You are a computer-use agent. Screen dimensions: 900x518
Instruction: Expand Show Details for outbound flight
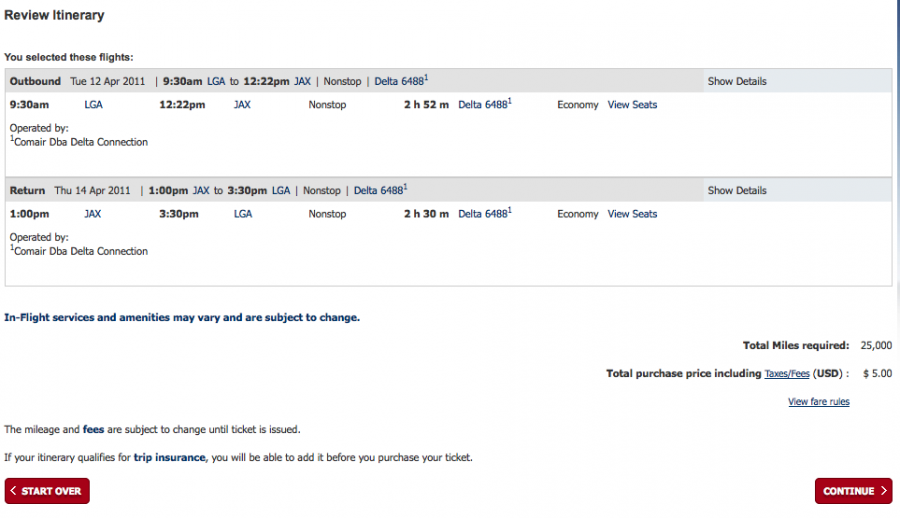pyautogui.click(x=737, y=81)
